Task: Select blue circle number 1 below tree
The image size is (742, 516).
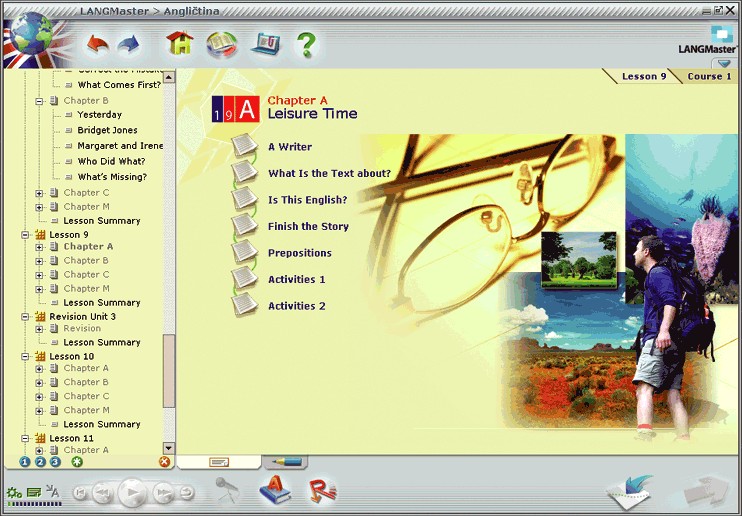Action: pyautogui.click(x=25, y=462)
